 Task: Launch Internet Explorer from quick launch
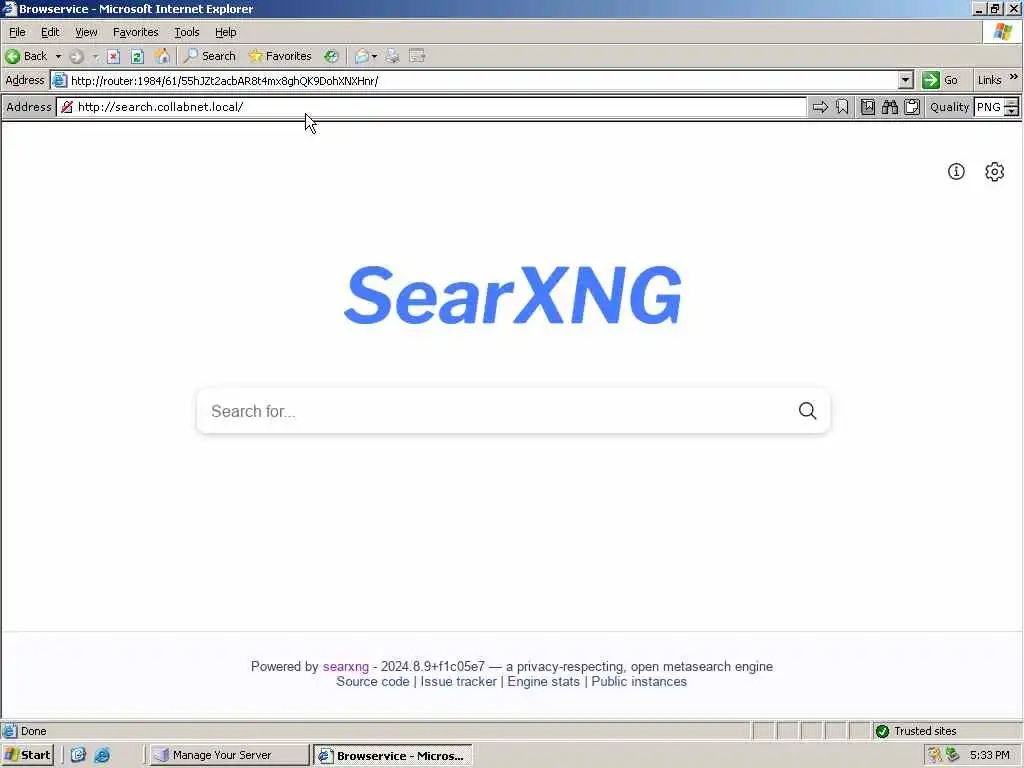[x=103, y=755]
